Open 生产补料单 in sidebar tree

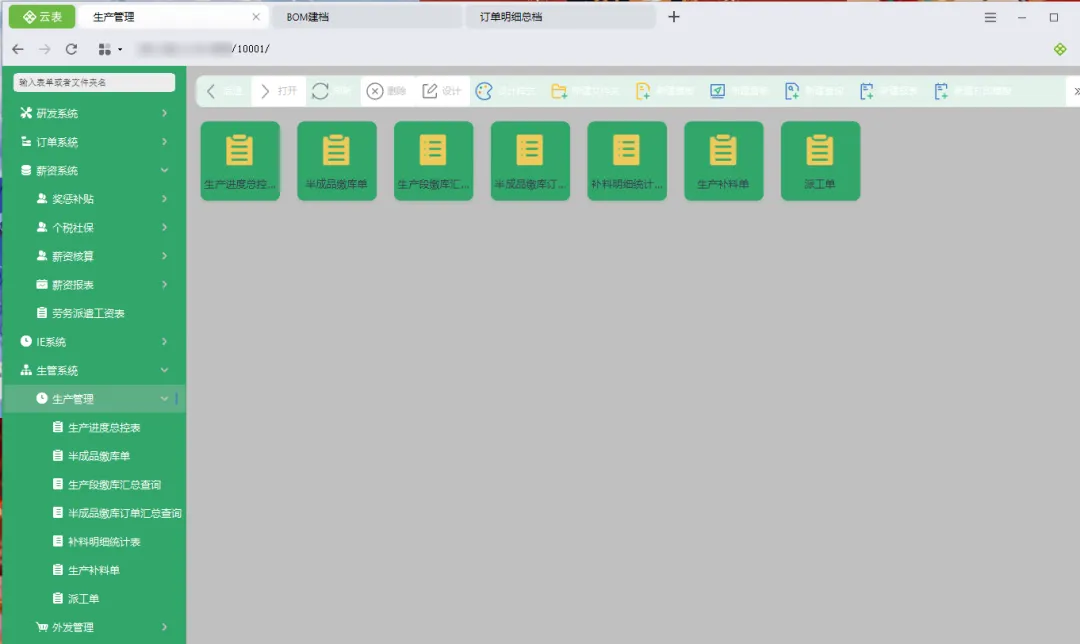click(x=94, y=570)
